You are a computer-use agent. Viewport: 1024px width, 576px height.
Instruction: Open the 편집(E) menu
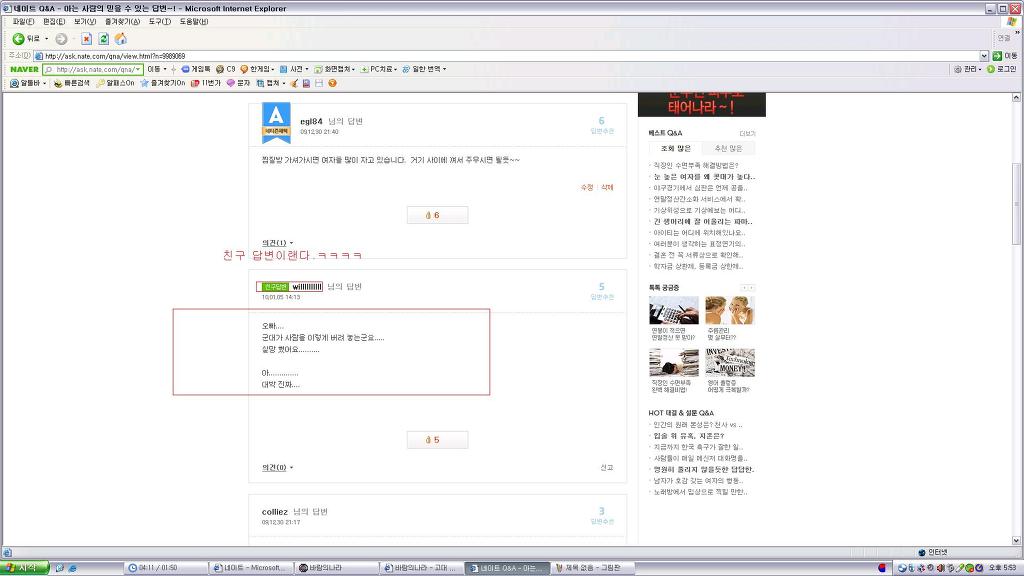coord(54,22)
